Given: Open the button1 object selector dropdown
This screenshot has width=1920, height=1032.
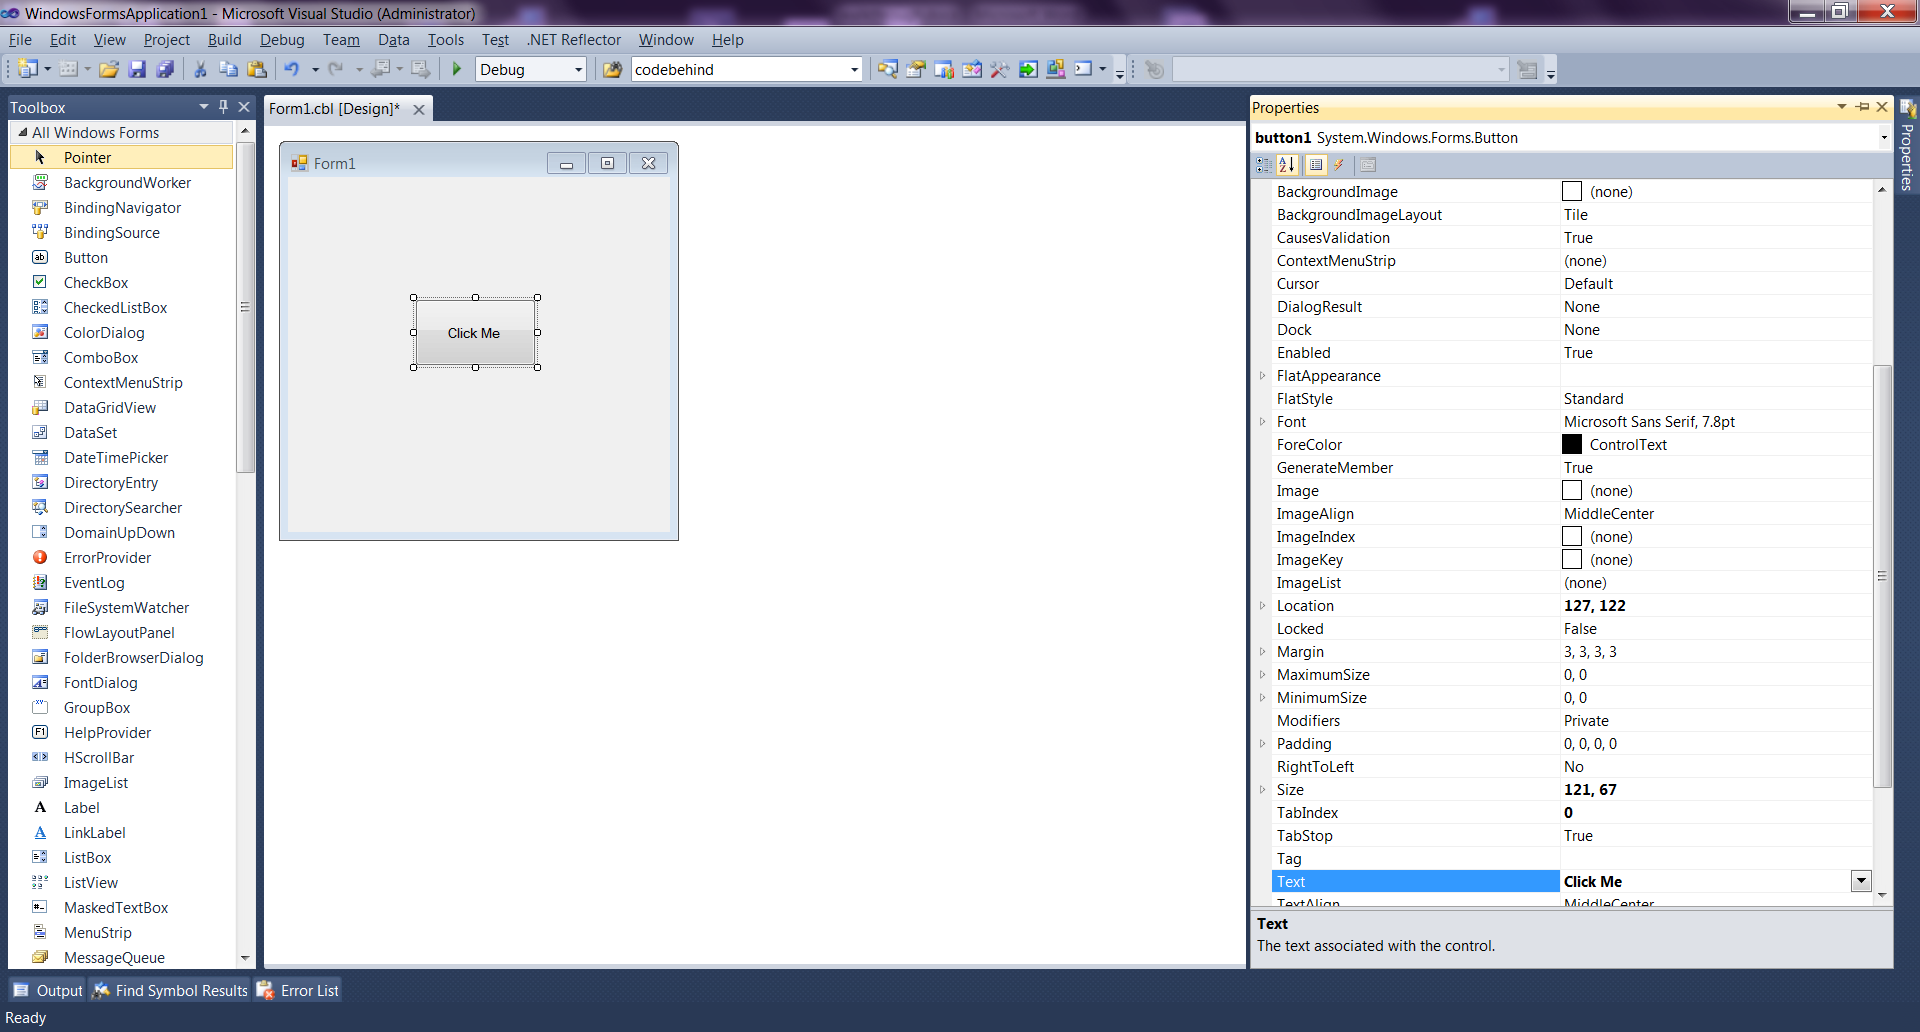Looking at the screenshot, I should (x=1884, y=138).
